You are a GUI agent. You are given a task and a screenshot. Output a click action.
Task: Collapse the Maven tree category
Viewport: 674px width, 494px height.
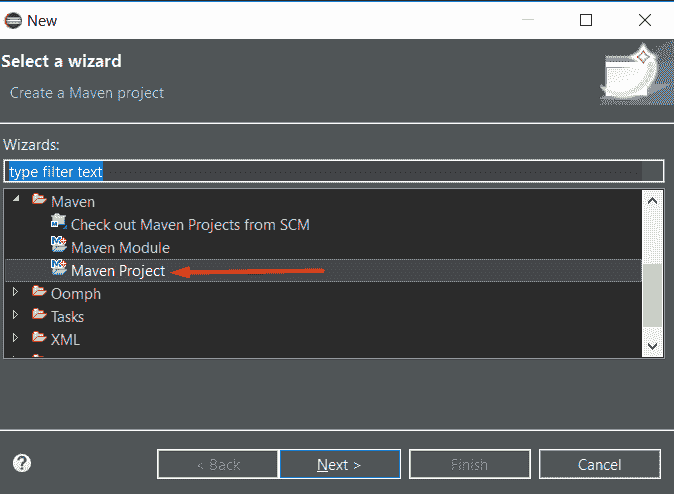coord(16,199)
